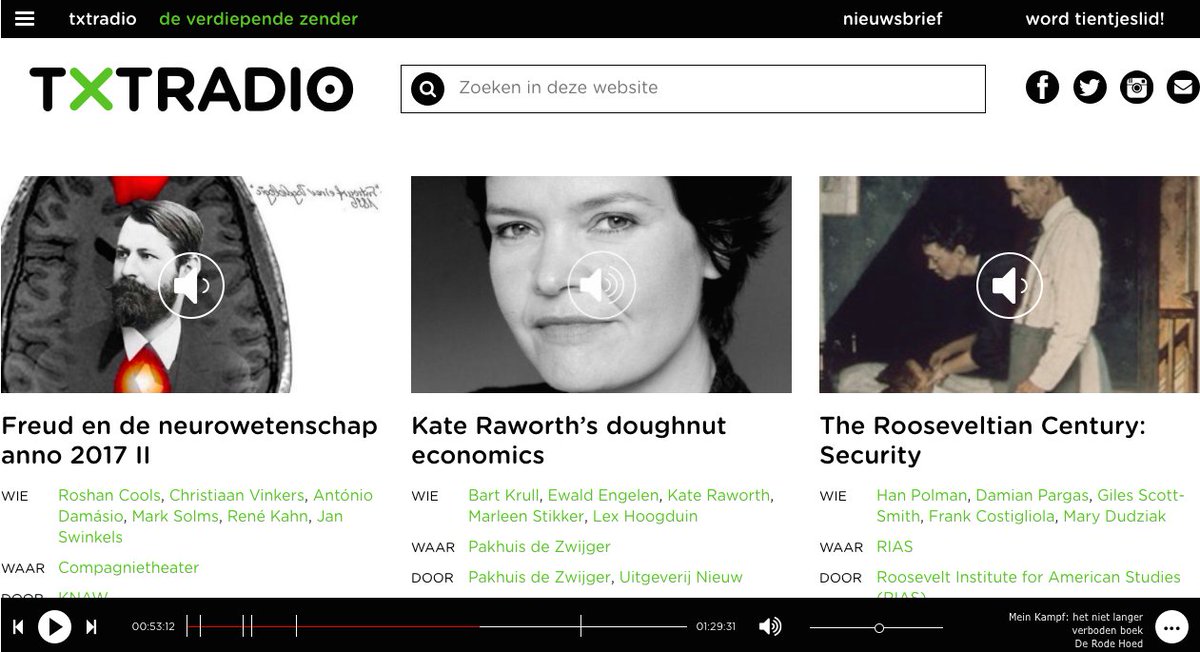This screenshot has height=652, width=1200.
Task: Open speaker Bart Krull
Action: [503, 495]
